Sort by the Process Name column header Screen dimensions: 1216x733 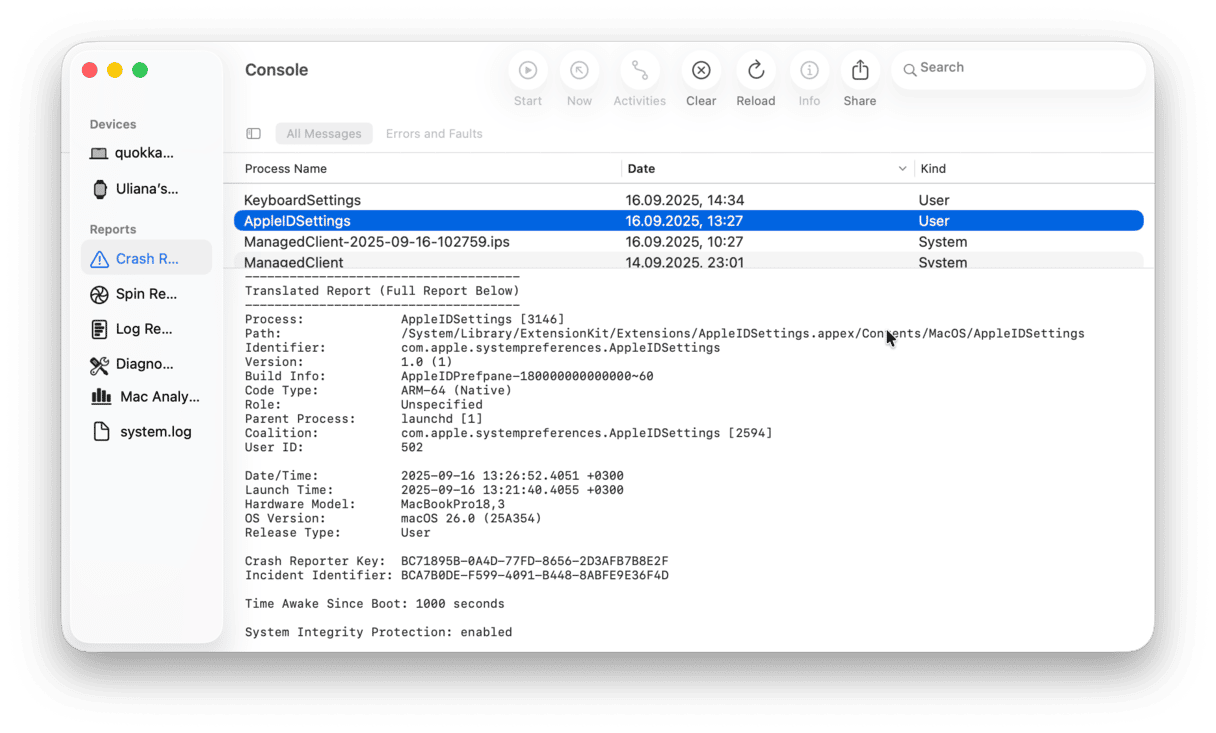pos(286,169)
